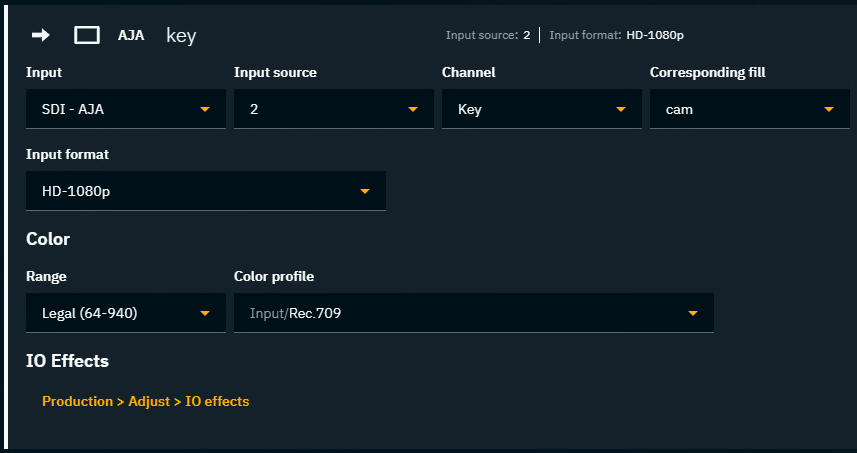The width and height of the screenshot is (857, 453).
Task: Open the Input format HD-1080p dropdown
Action: point(205,191)
